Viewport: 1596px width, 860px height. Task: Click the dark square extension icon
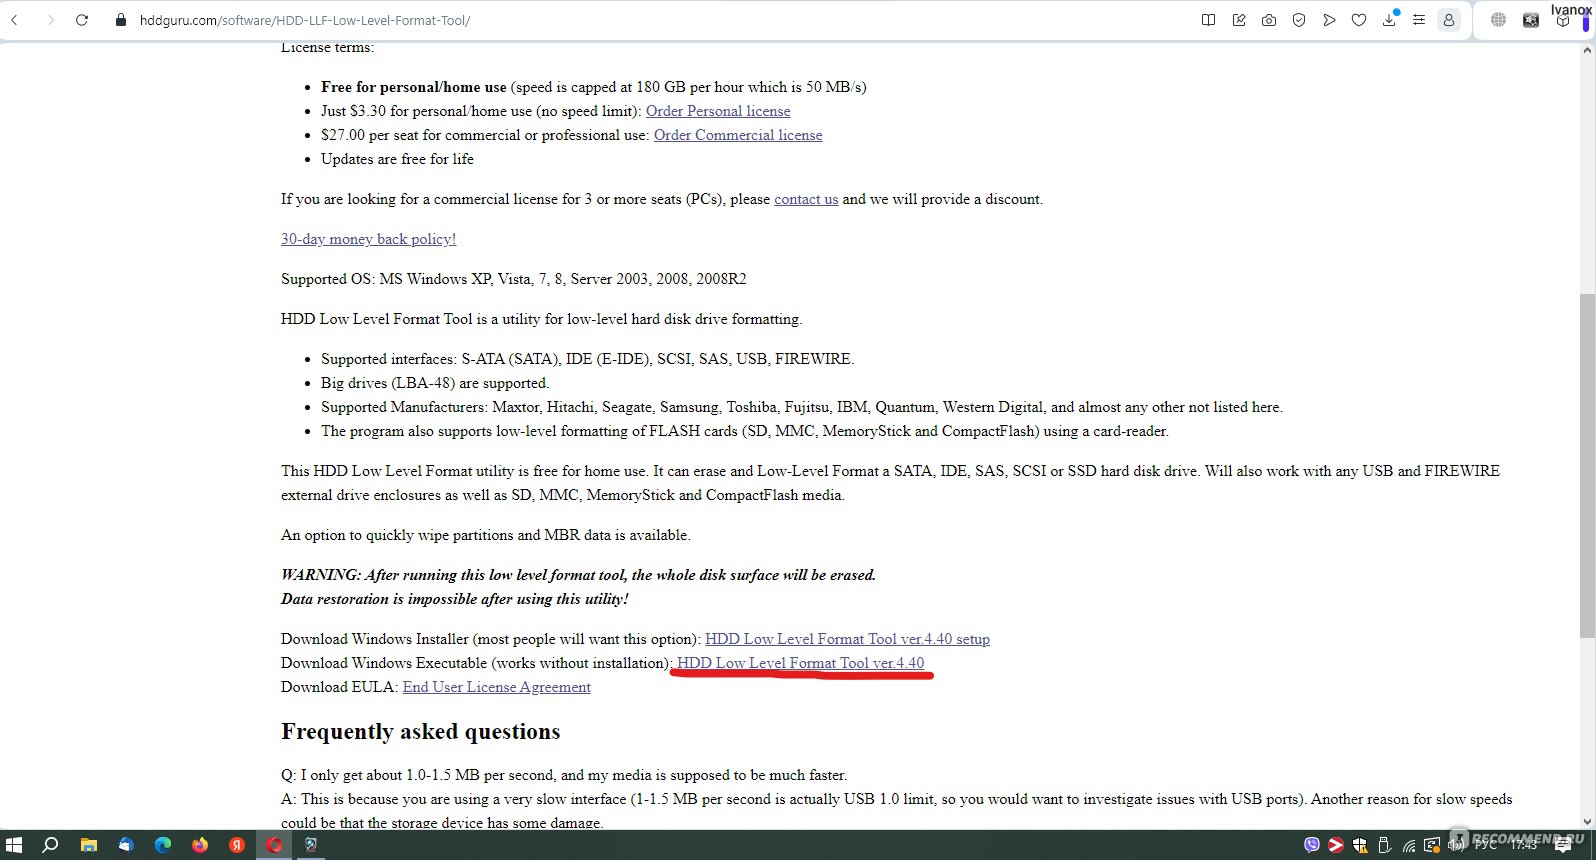coord(1530,20)
